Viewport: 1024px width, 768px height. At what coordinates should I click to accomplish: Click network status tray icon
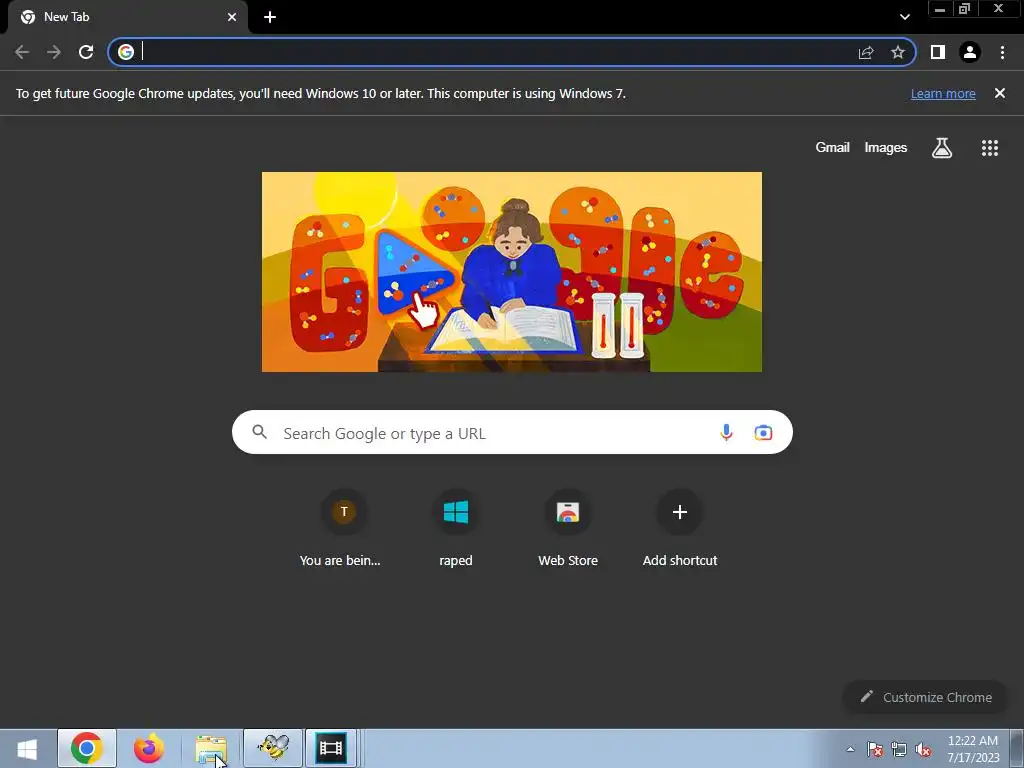click(x=899, y=749)
